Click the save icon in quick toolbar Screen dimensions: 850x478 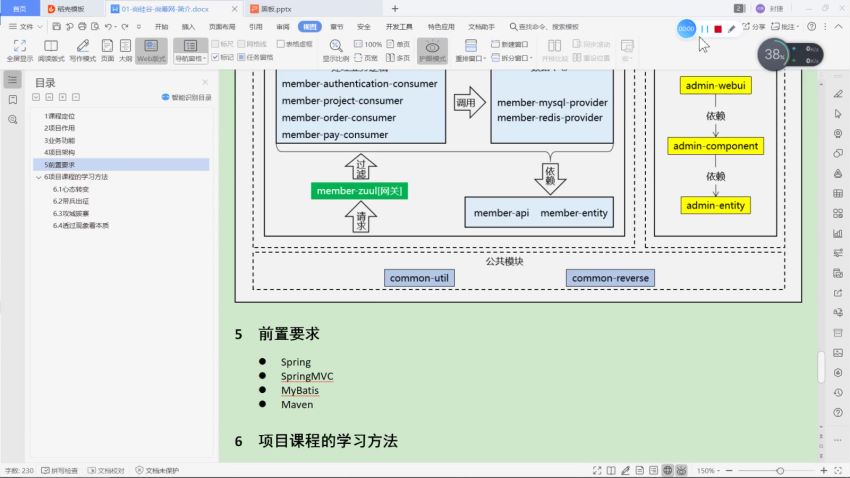tap(56, 27)
